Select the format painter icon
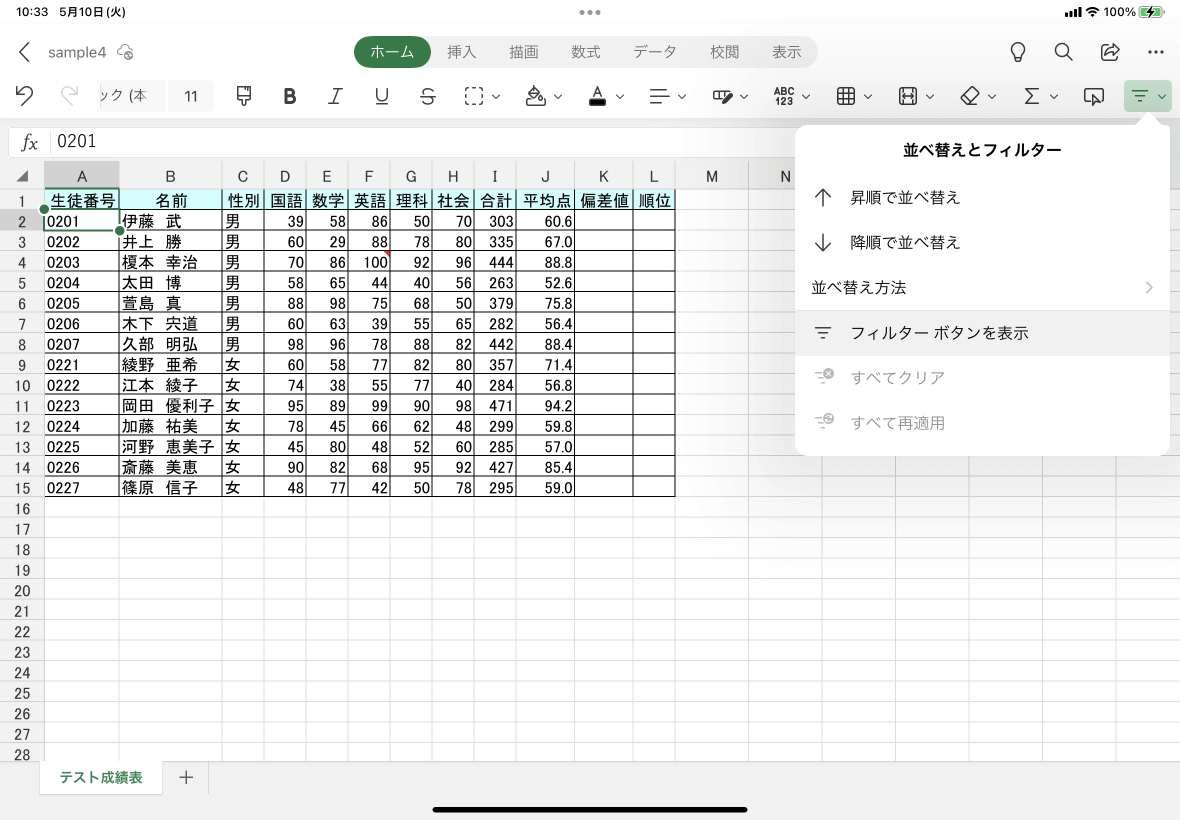The width and height of the screenshot is (1180, 820). (243, 96)
